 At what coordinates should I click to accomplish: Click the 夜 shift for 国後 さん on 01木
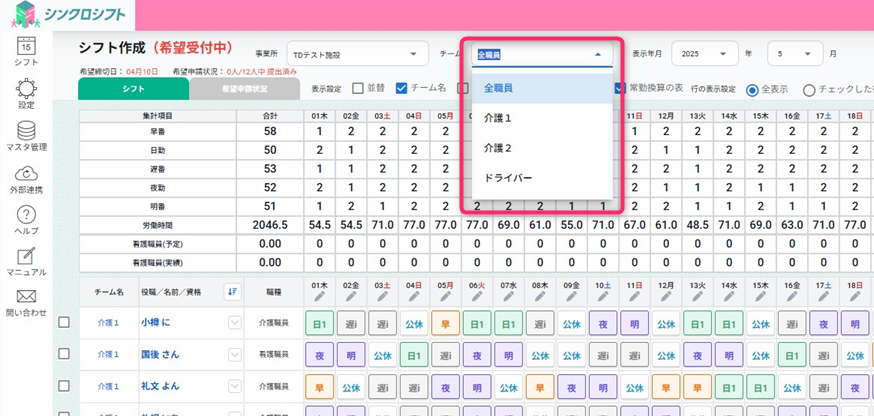click(x=319, y=355)
